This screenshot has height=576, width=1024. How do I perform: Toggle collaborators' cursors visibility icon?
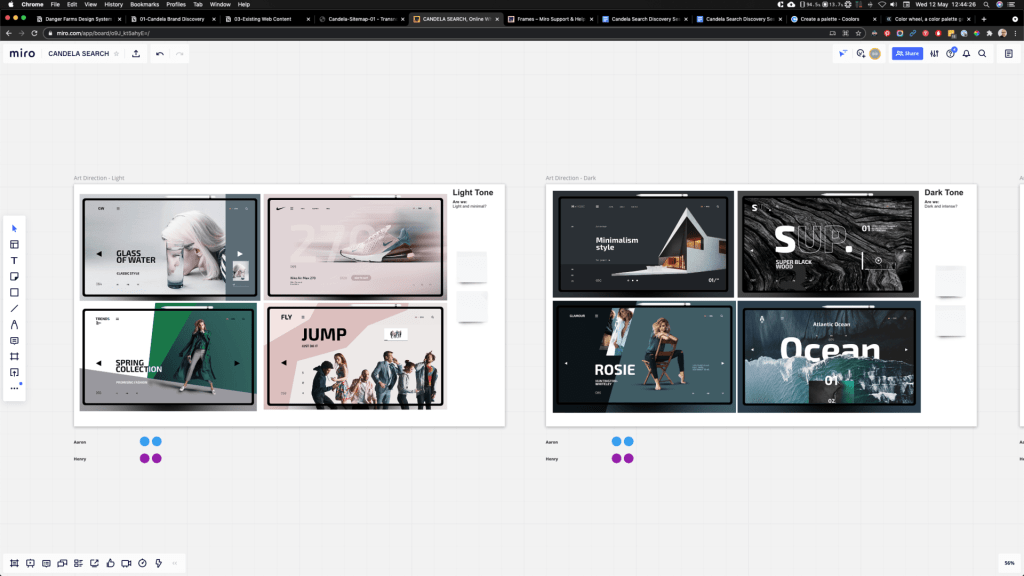[843, 53]
